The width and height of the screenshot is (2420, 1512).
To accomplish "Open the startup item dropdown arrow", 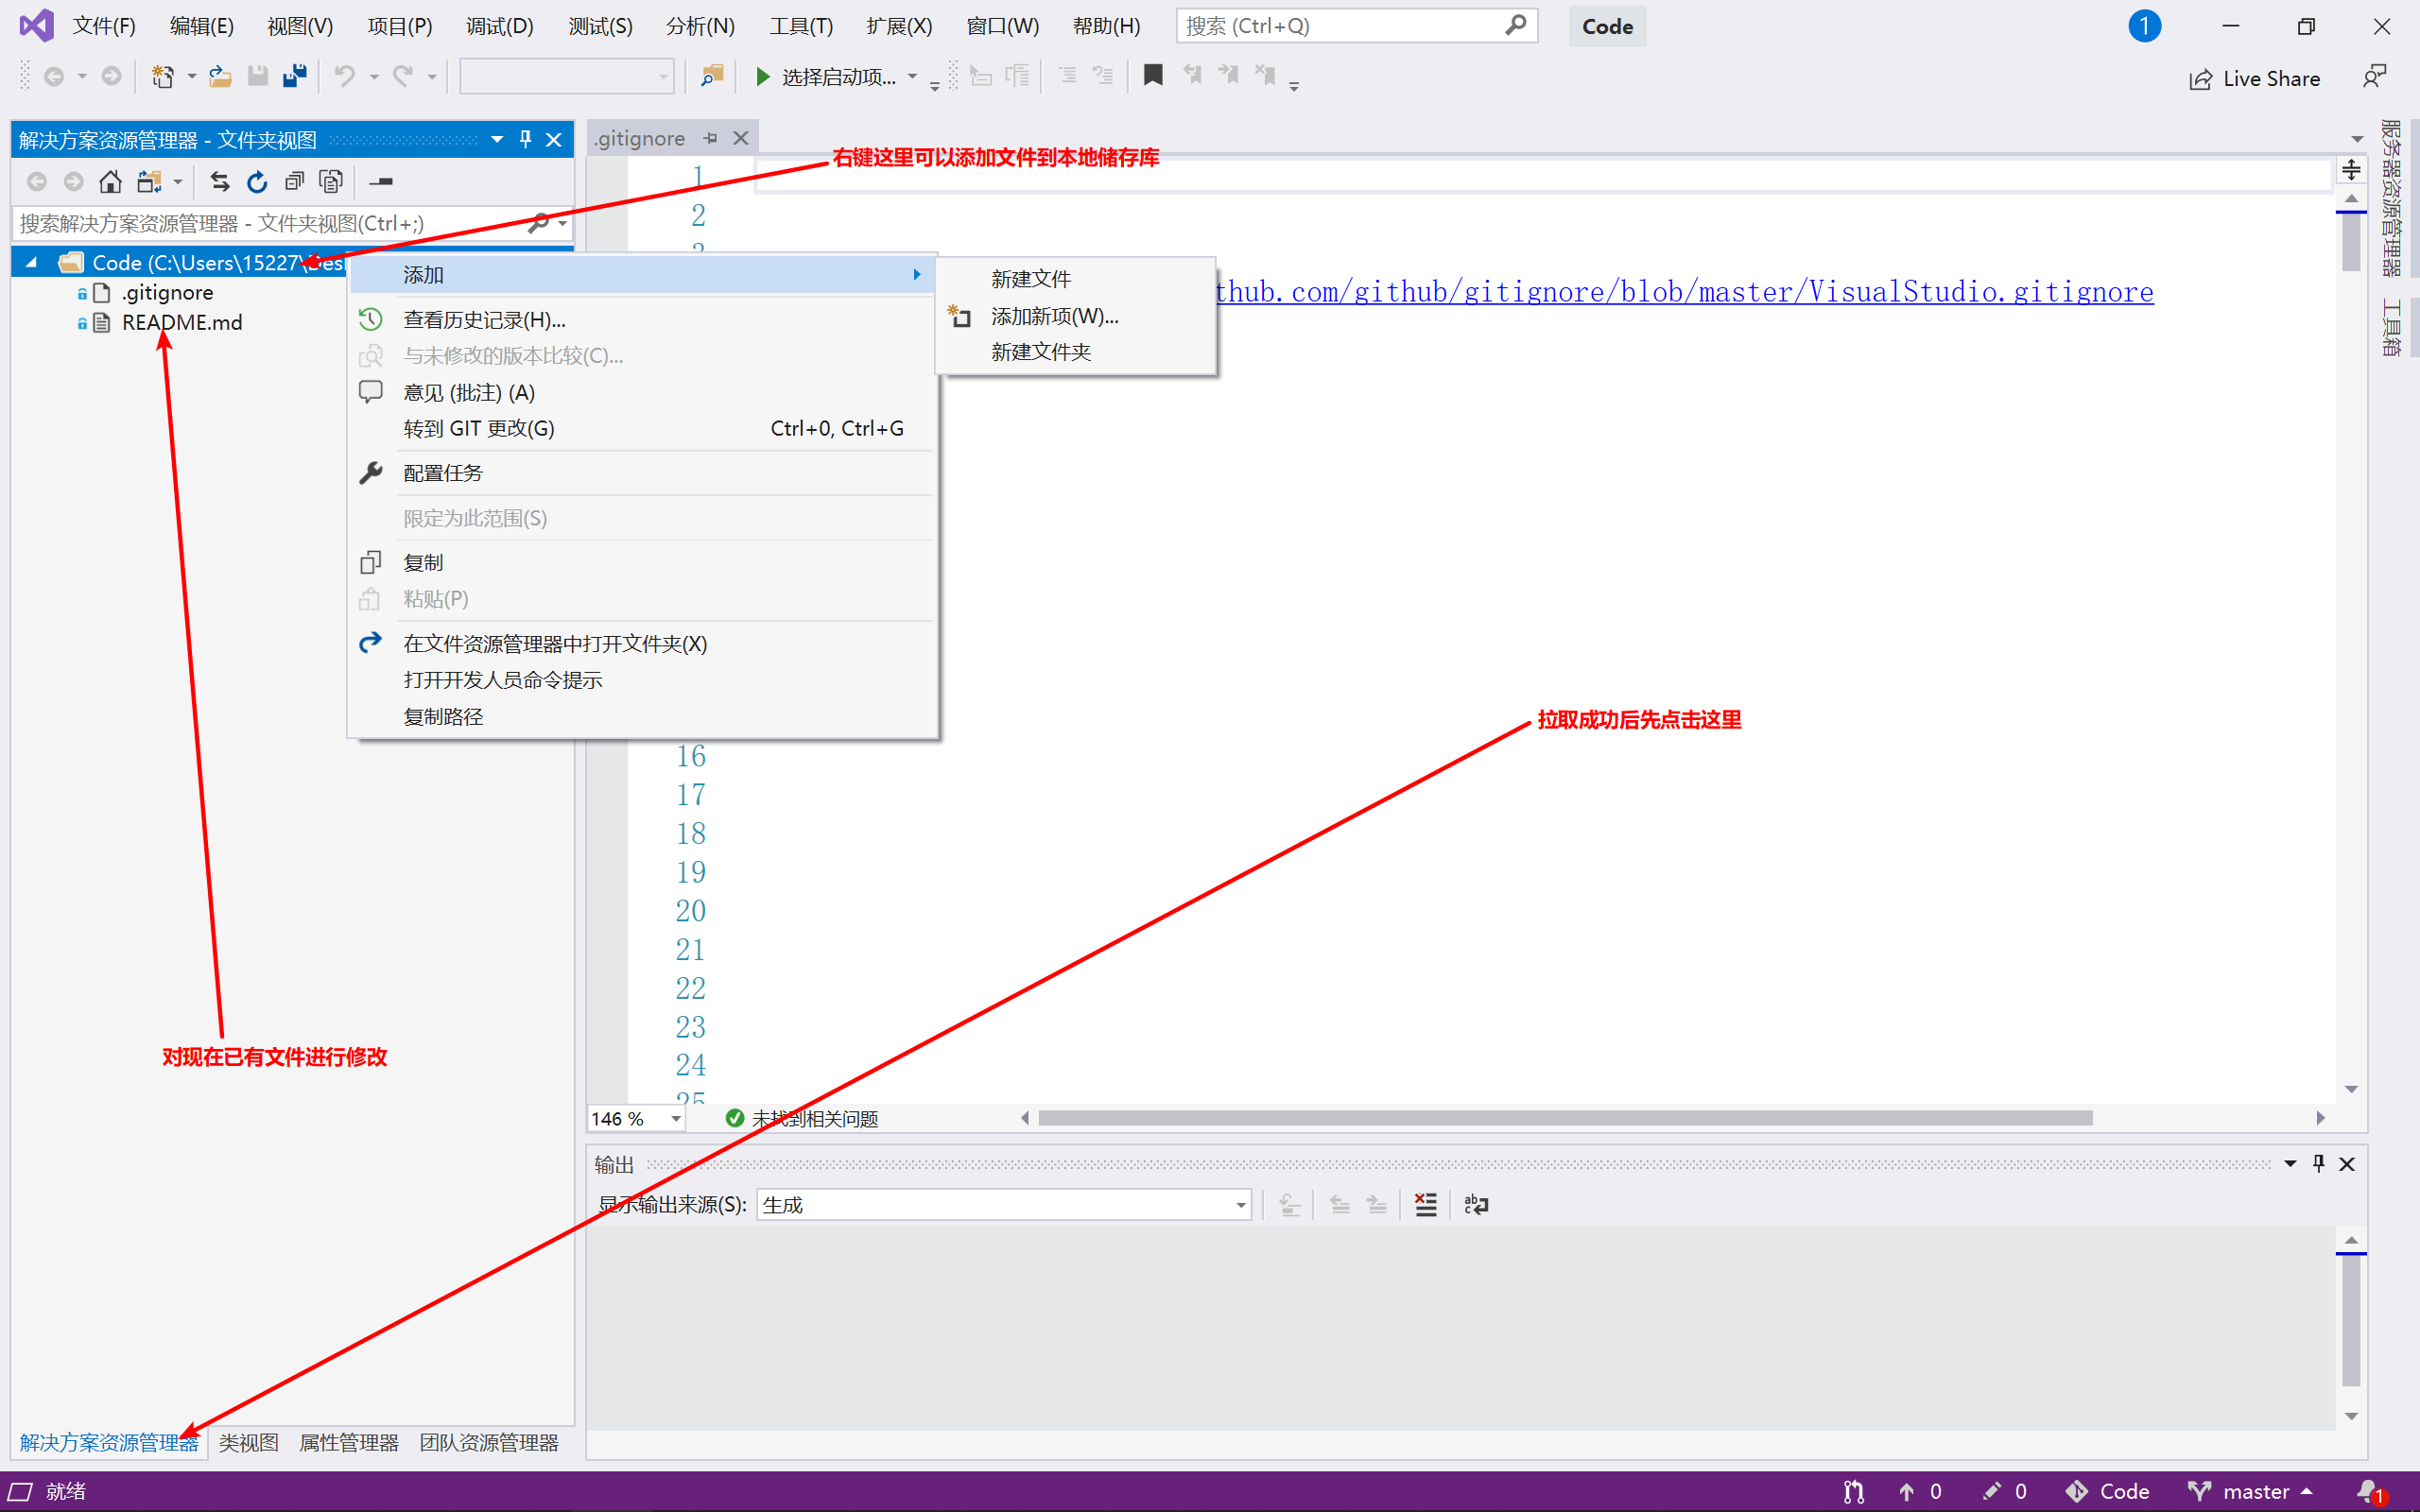I will (912, 76).
